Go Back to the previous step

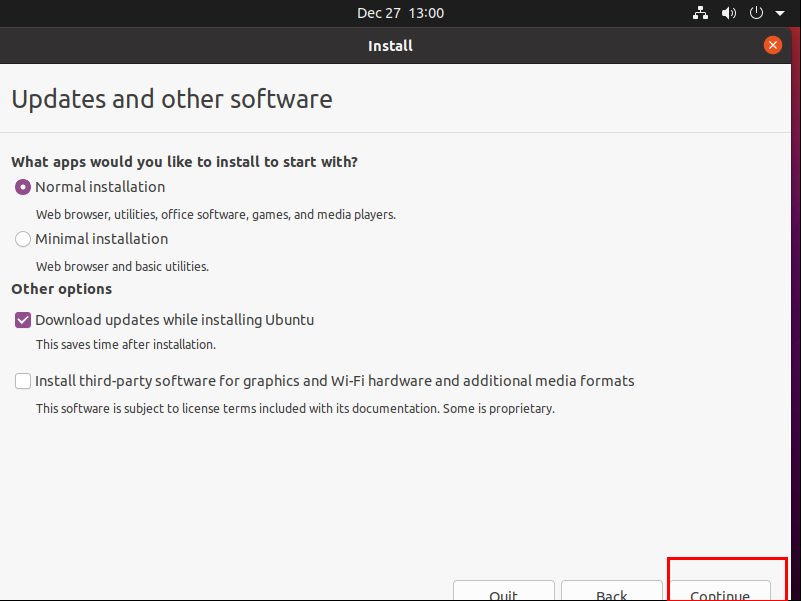(x=611, y=591)
